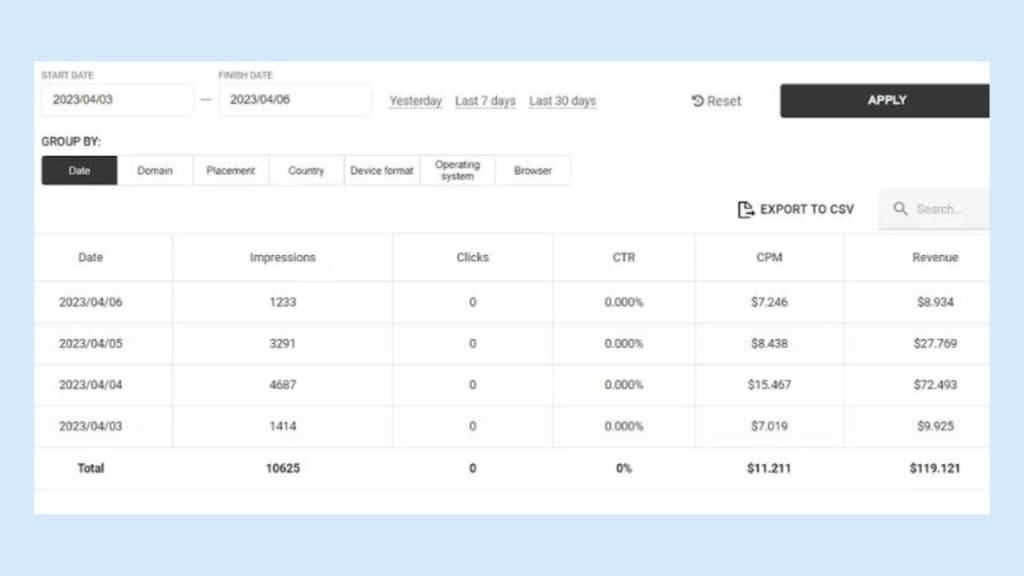Viewport: 1024px width, 576px height.
Task: Group results by Country
Action: click(x=306, y=171)
